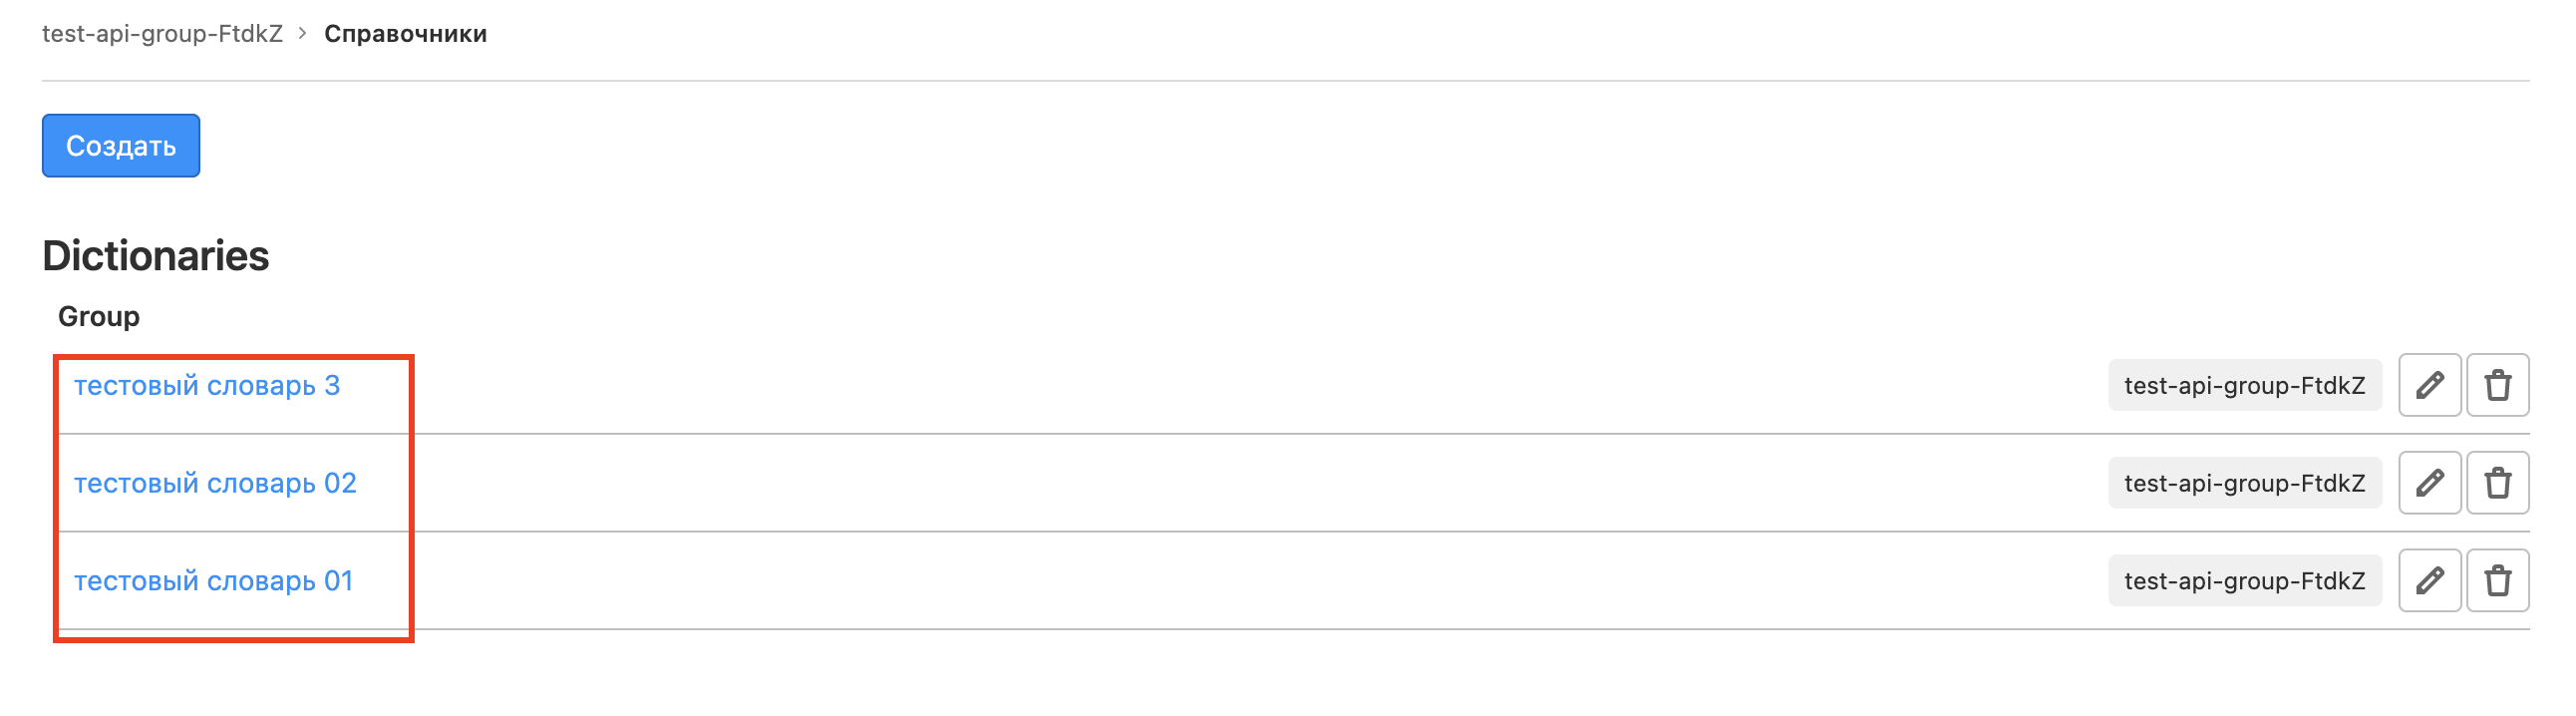This screenshot has width=2576, height=716.
Task: Click the group badge beside тестовый словарь 3
Action: coord(2244,386)
